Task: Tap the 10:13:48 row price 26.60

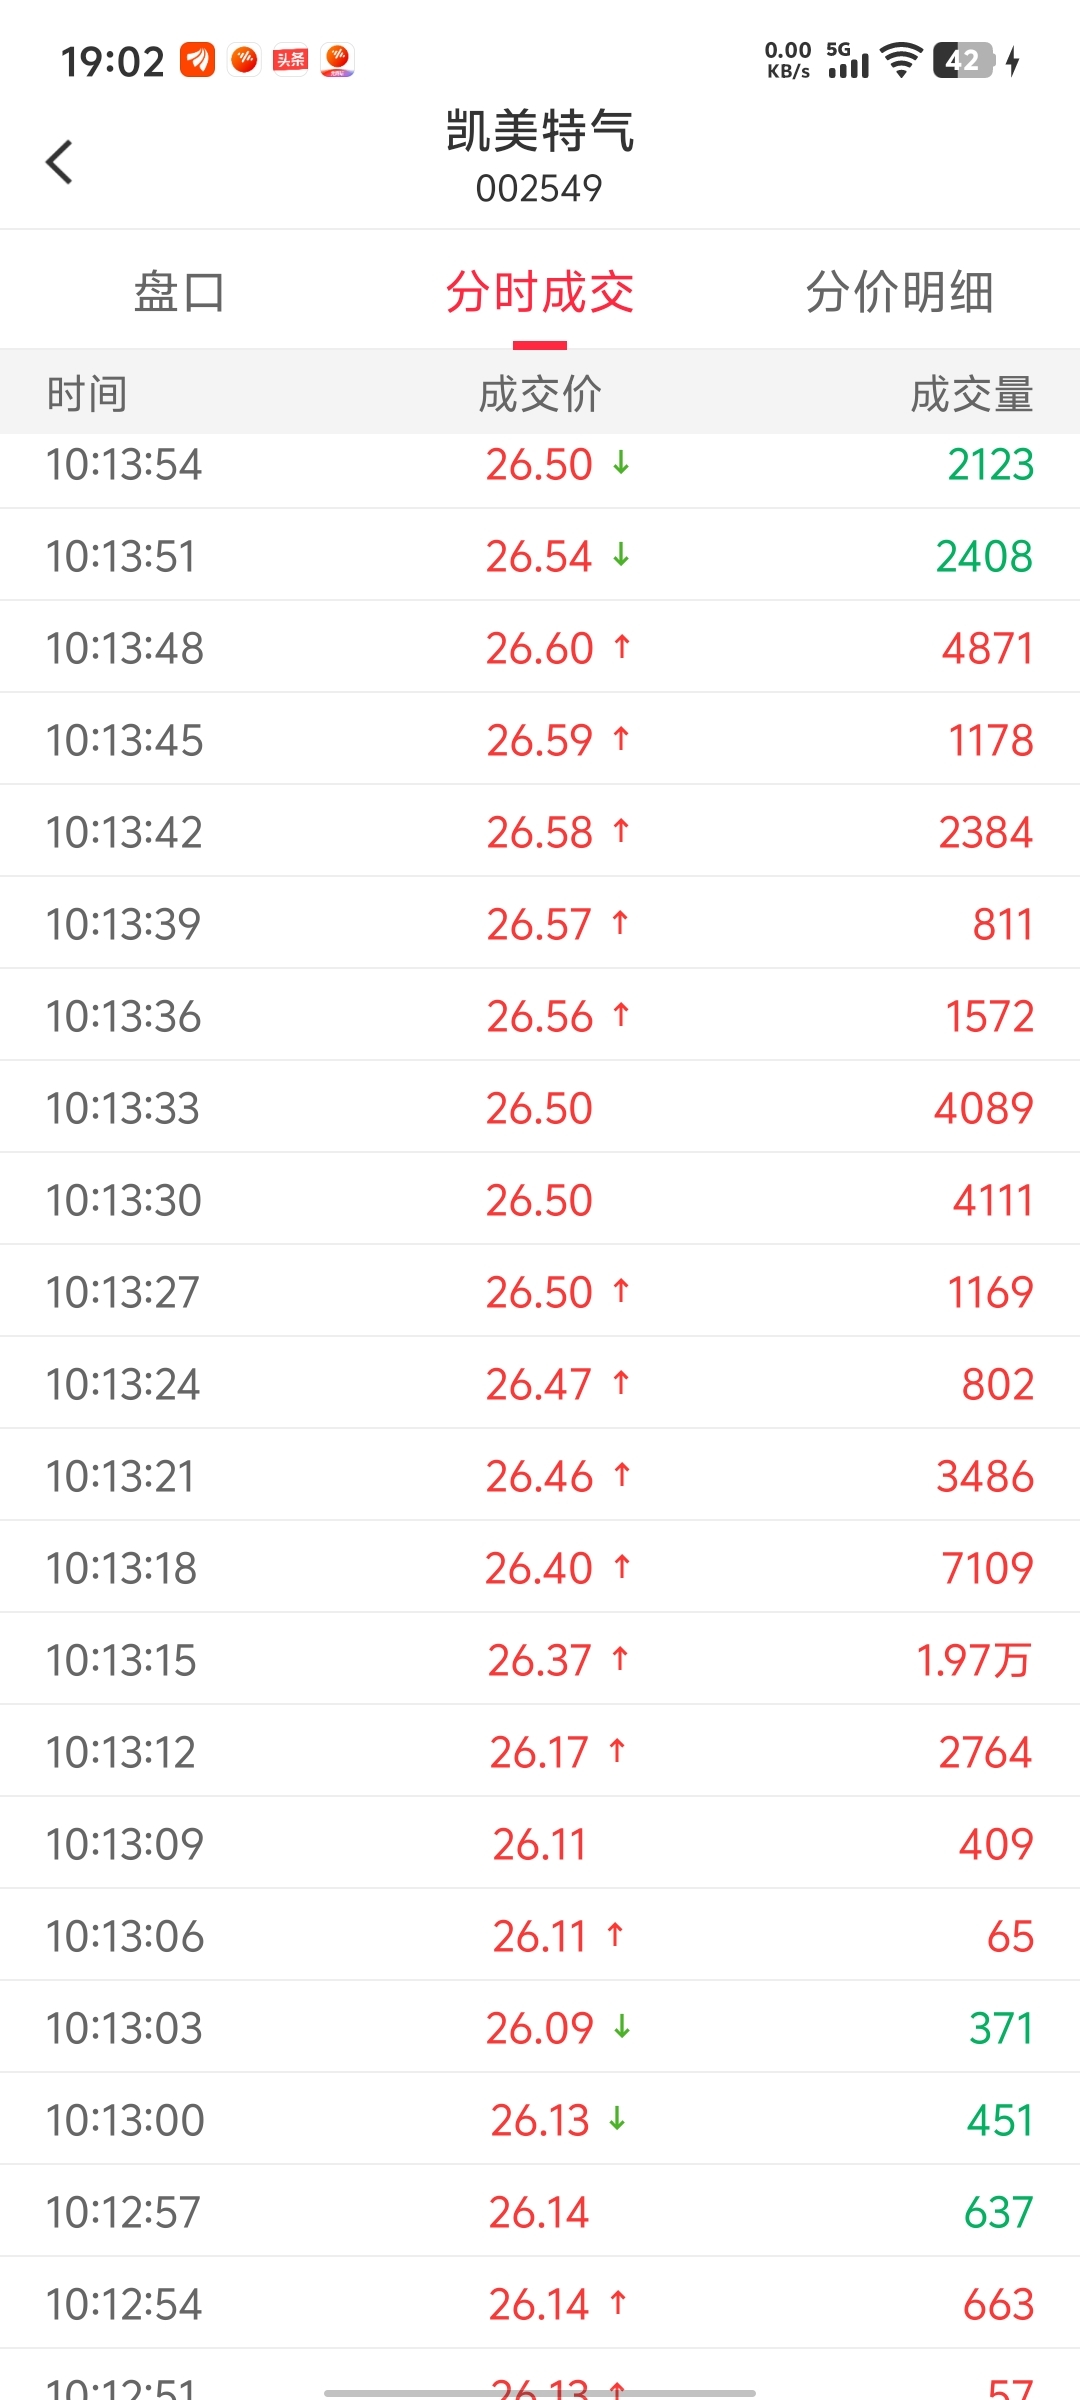Action: (539, 648)
